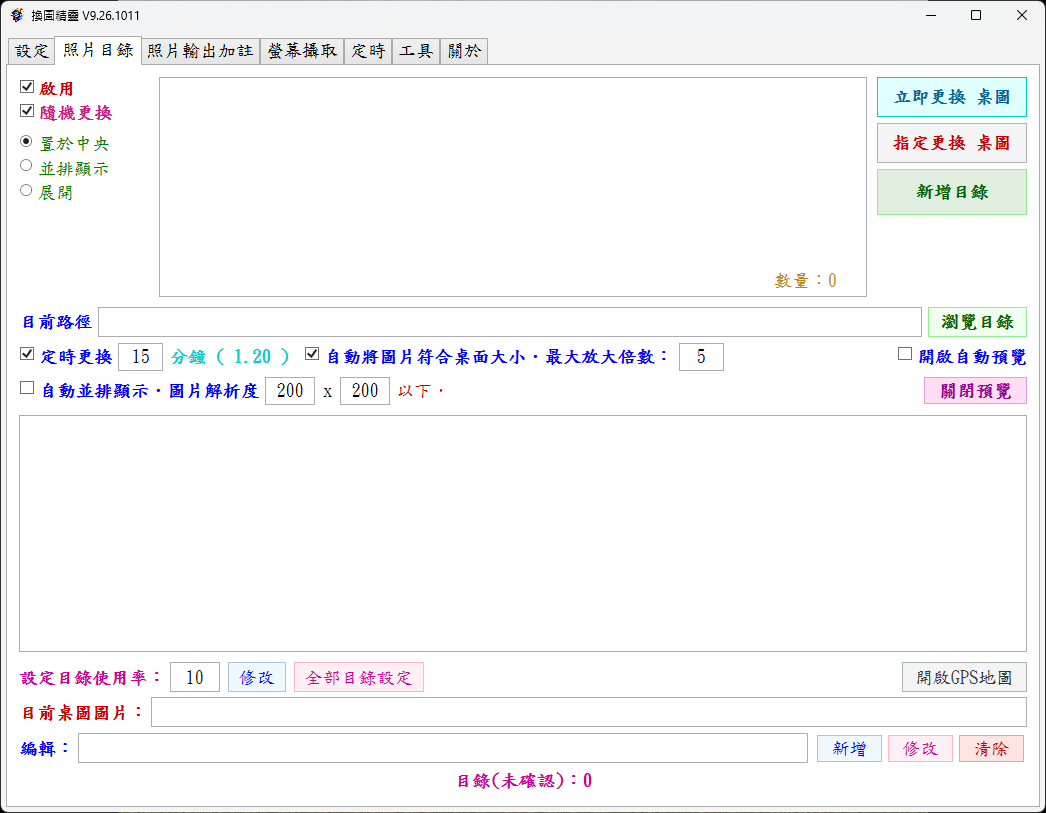Click the 清除 button
Screen dimensions: 1046x813
click(x=991, y=748)
